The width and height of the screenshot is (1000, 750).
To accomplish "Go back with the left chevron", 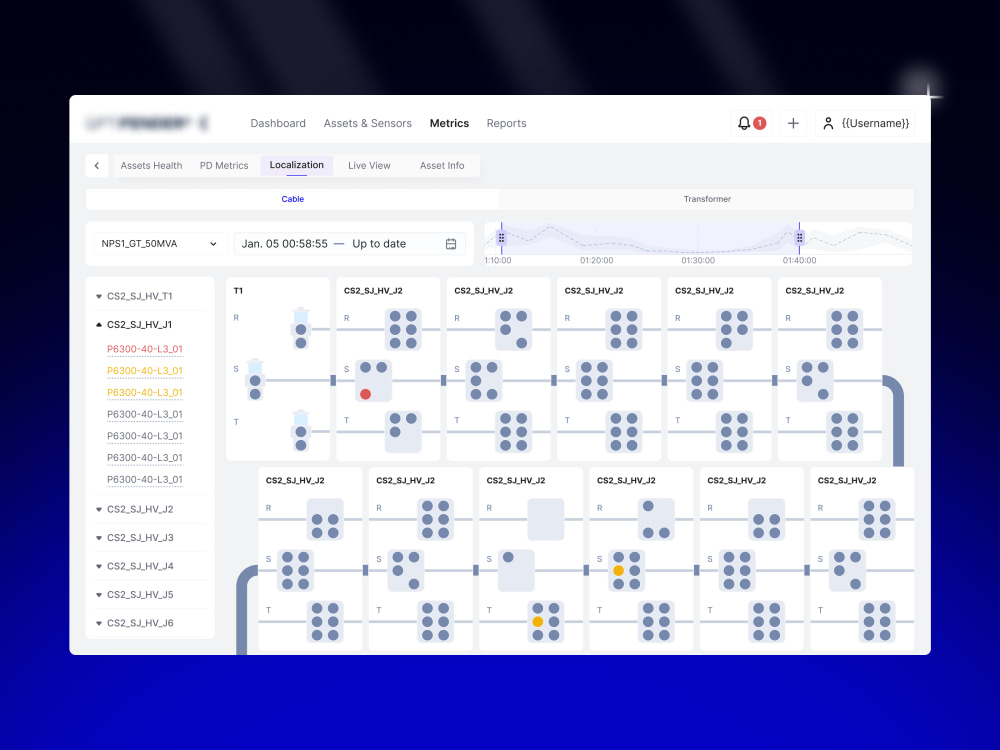I will (x=97, y=166).
